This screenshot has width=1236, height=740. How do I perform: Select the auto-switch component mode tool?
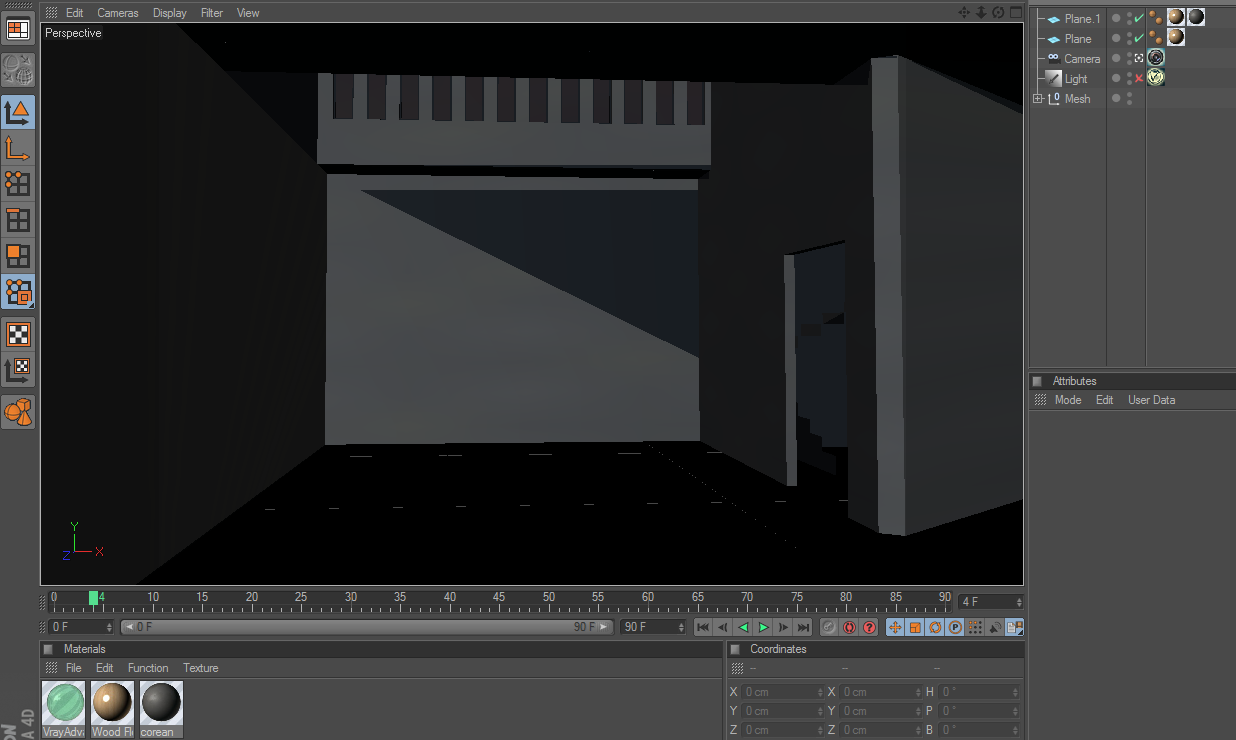18,291
